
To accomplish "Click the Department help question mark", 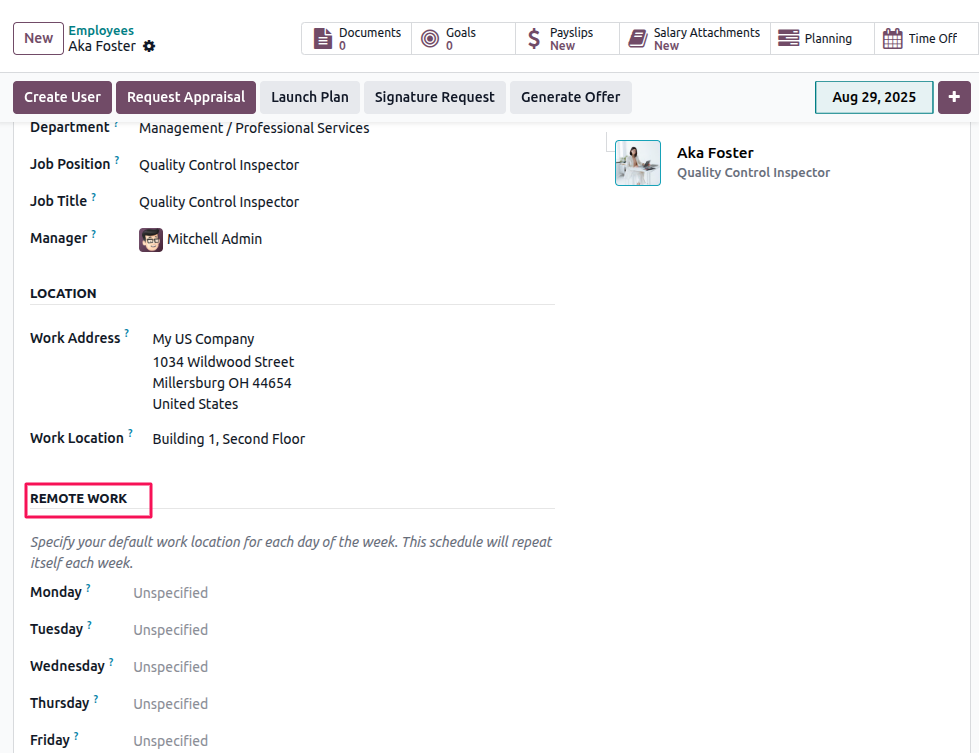I will point(116,124).
